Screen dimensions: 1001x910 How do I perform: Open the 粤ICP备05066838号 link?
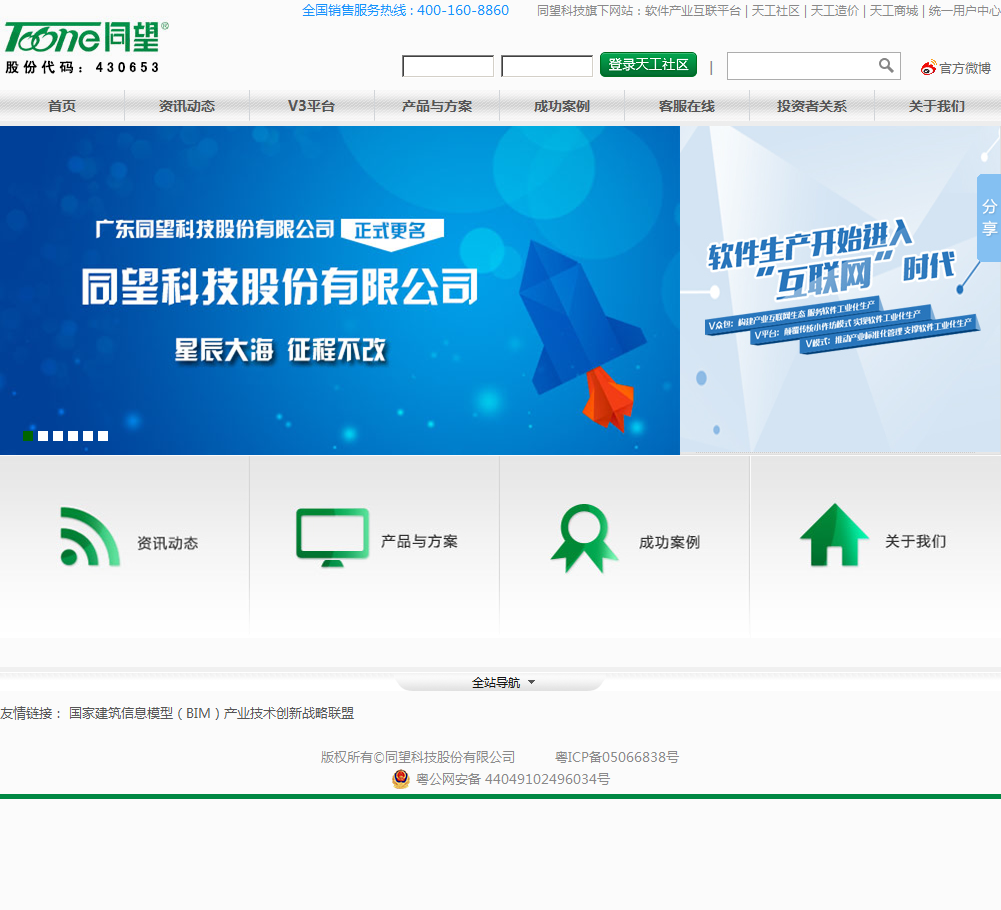click(617, 757)
